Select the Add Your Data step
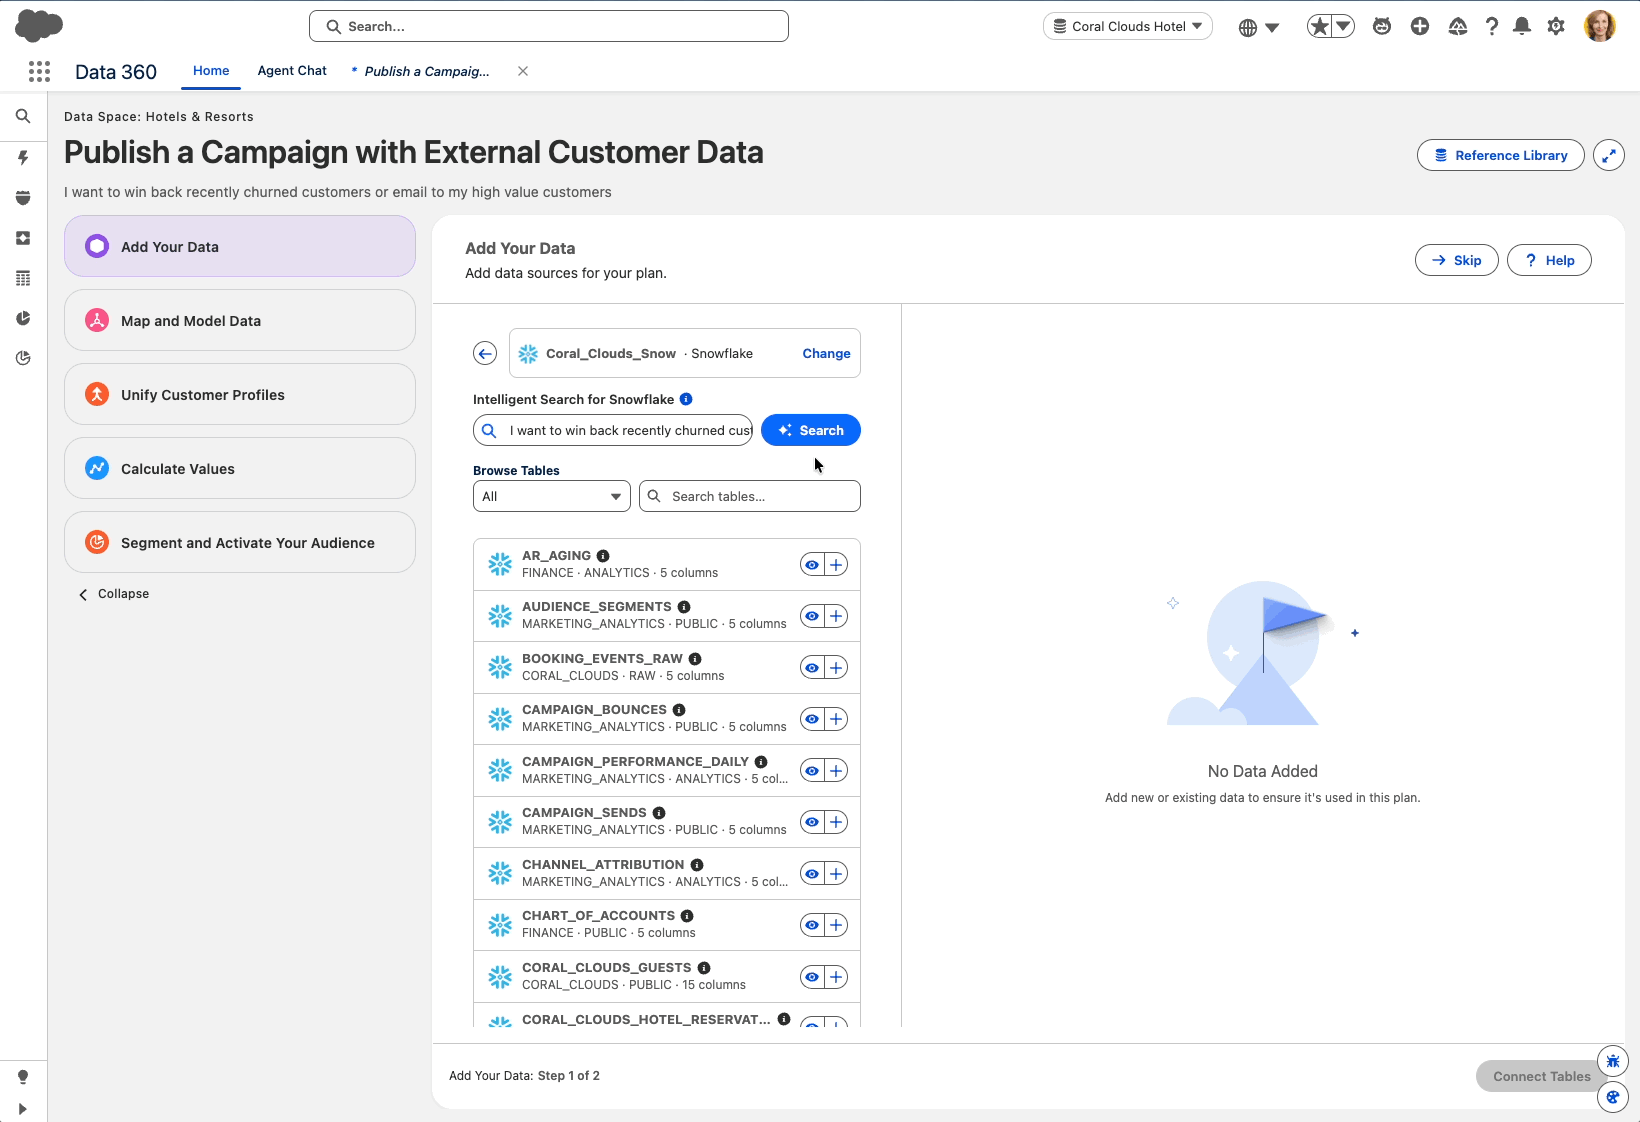This screenshot has width=1640, height=1122. click(x=240, y=246)
